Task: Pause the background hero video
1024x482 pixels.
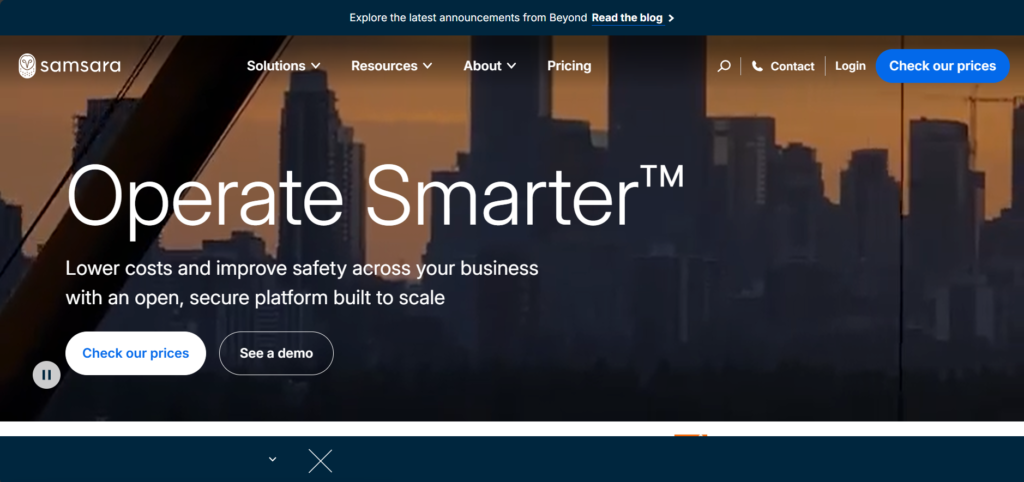Action: coord(46,375)
